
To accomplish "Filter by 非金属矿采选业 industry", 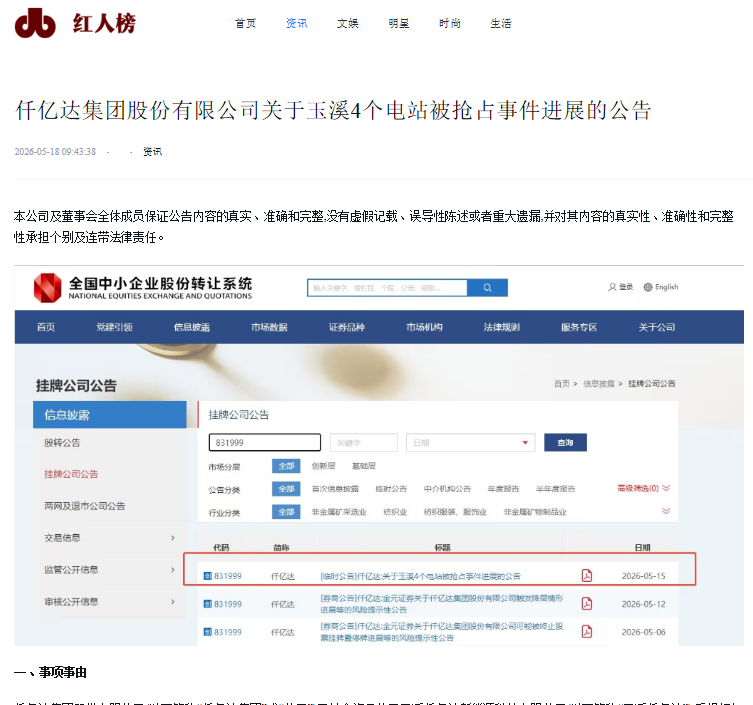I will tap(339, 512).
